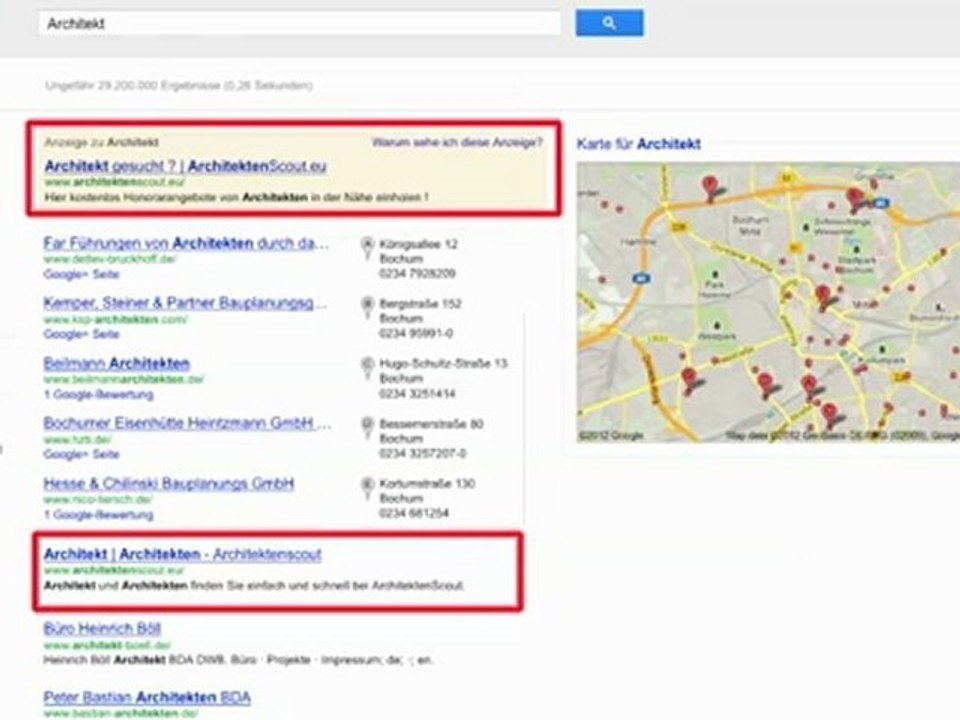Click 'Anzeige zu Architekt' label

(x=102, y=142)
